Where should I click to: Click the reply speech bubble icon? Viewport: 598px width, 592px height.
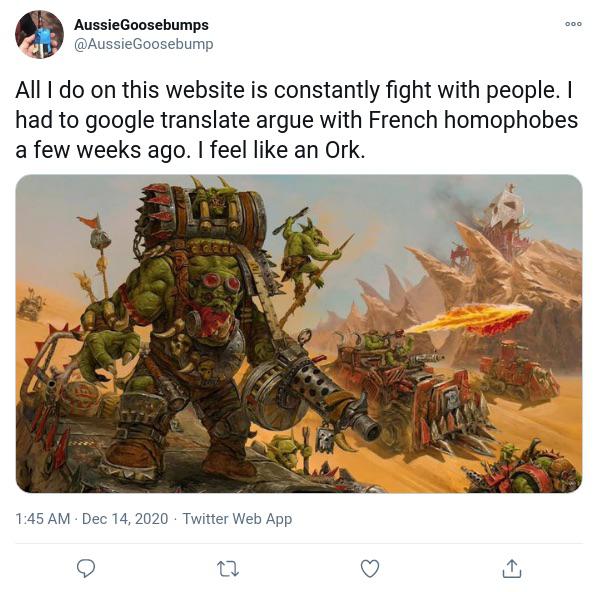coord(86,568)
